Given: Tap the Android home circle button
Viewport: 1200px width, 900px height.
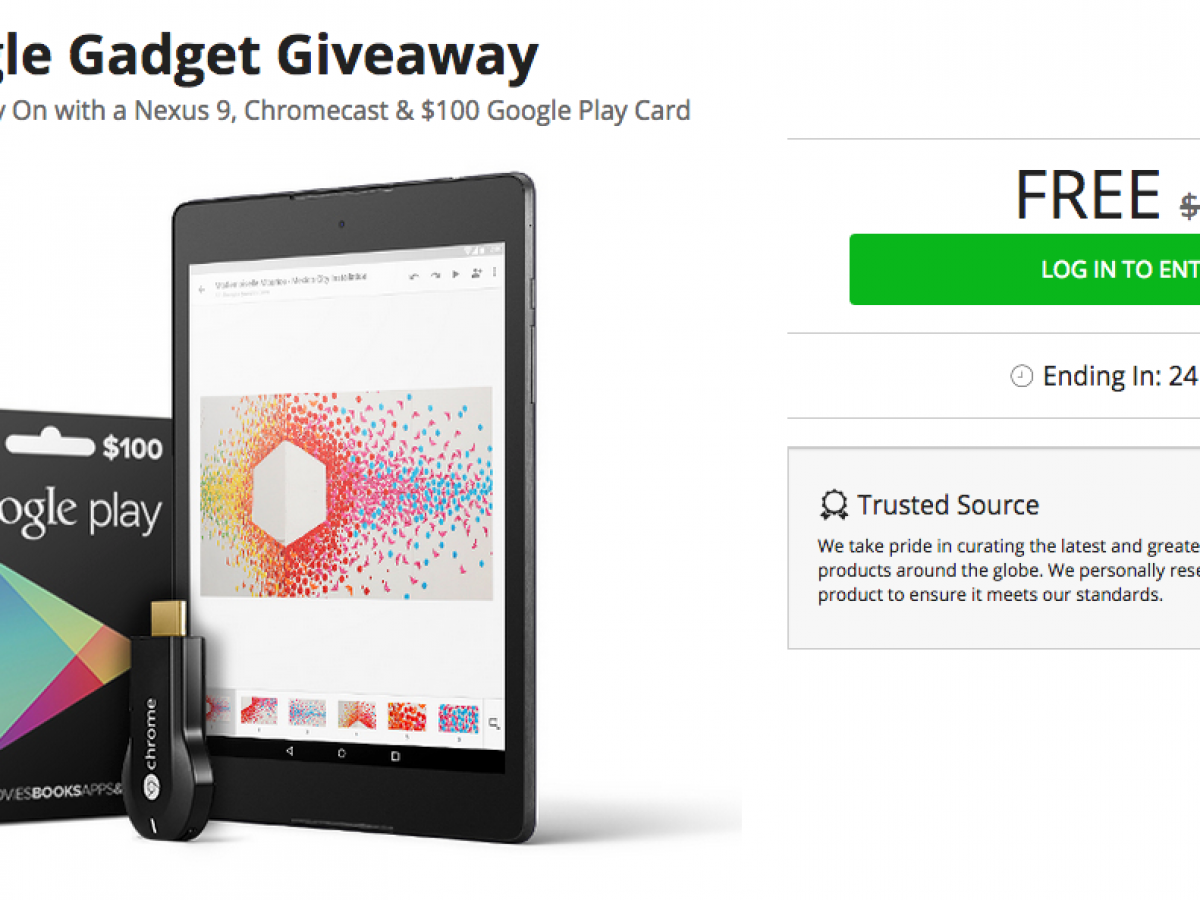Looking at the screenshot, I should coord(342,752).
